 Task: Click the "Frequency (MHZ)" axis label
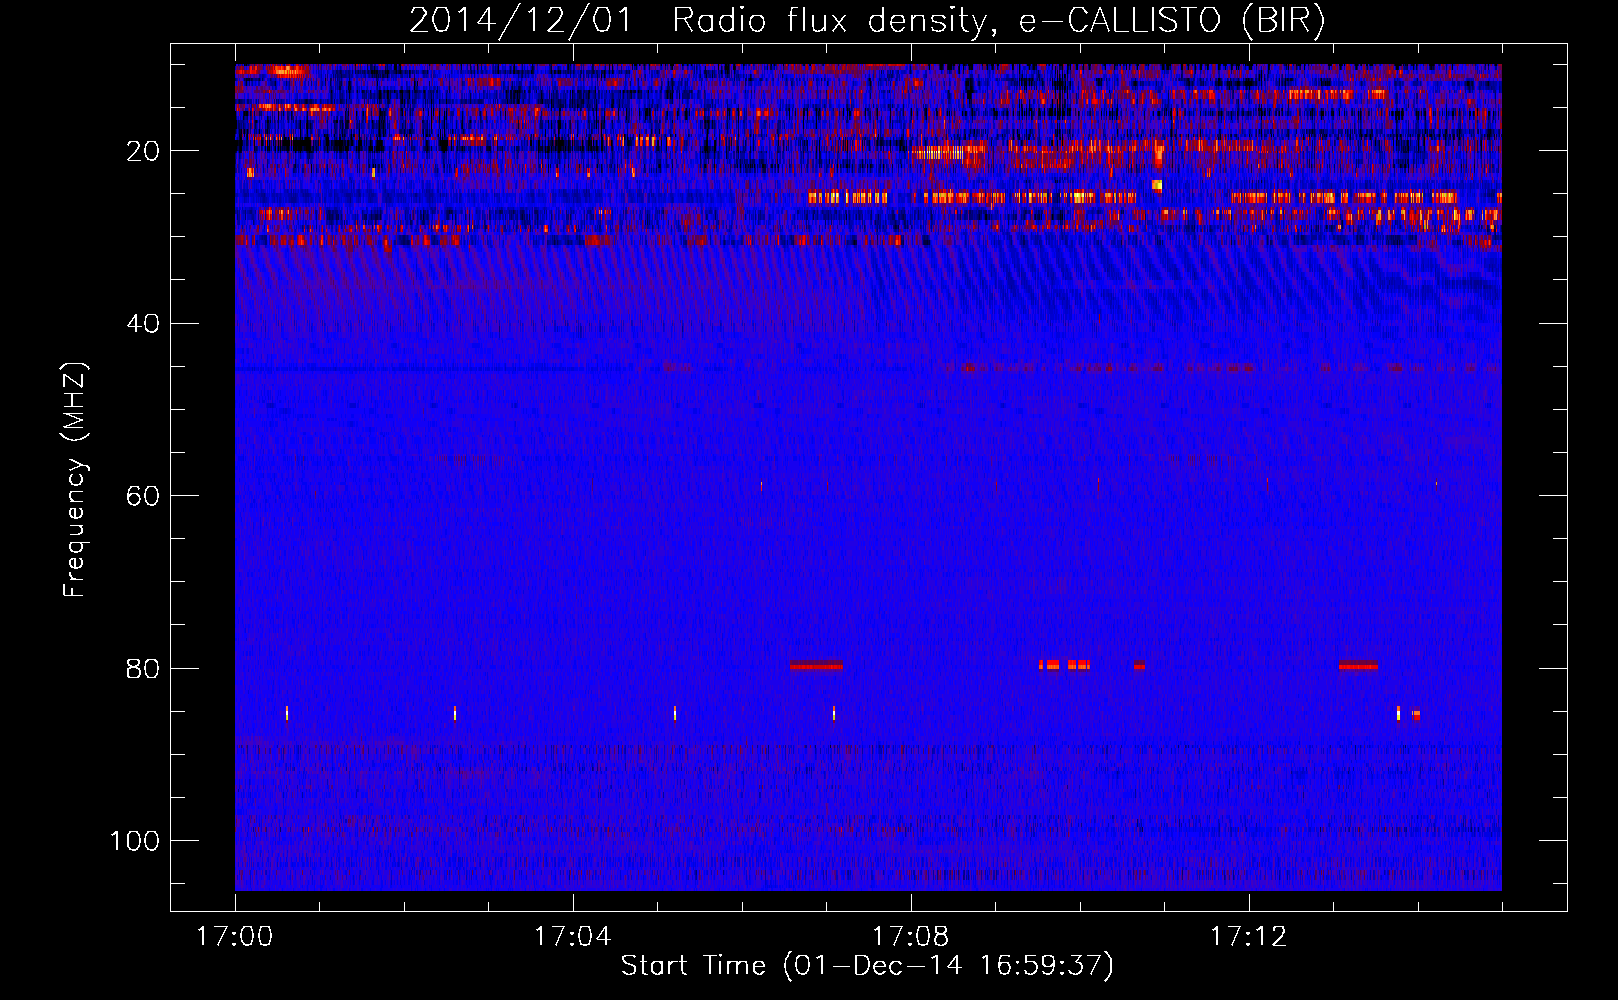pyautogui.click(x=76, y=479)
